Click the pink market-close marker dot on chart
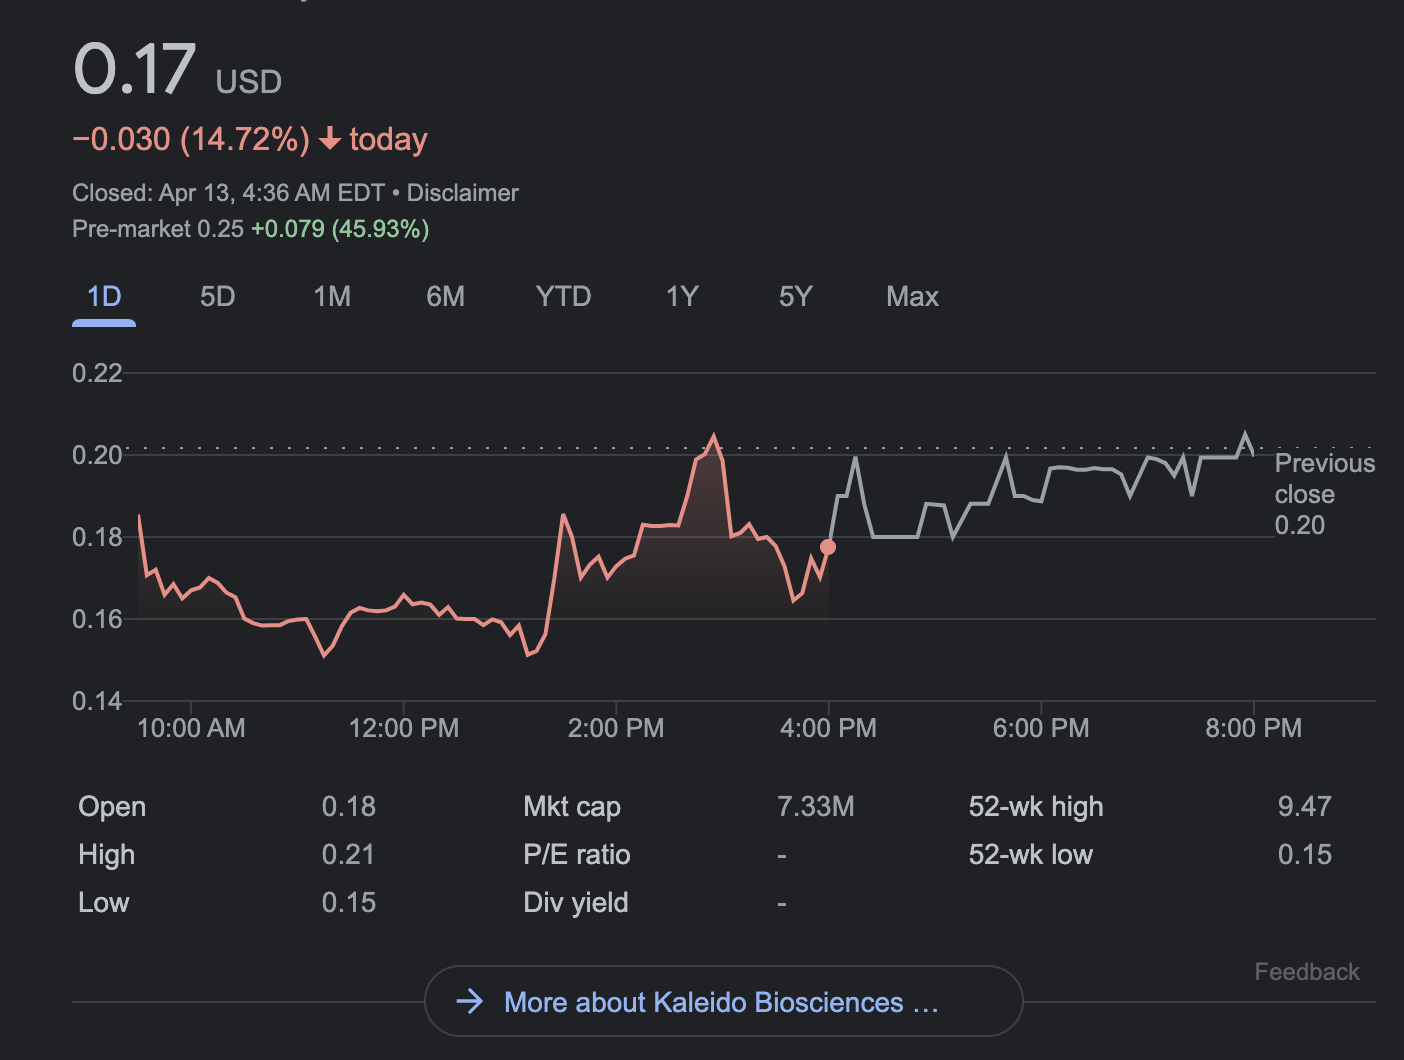The height and width of the screenshot is (1060, 1404). (828, 547)
